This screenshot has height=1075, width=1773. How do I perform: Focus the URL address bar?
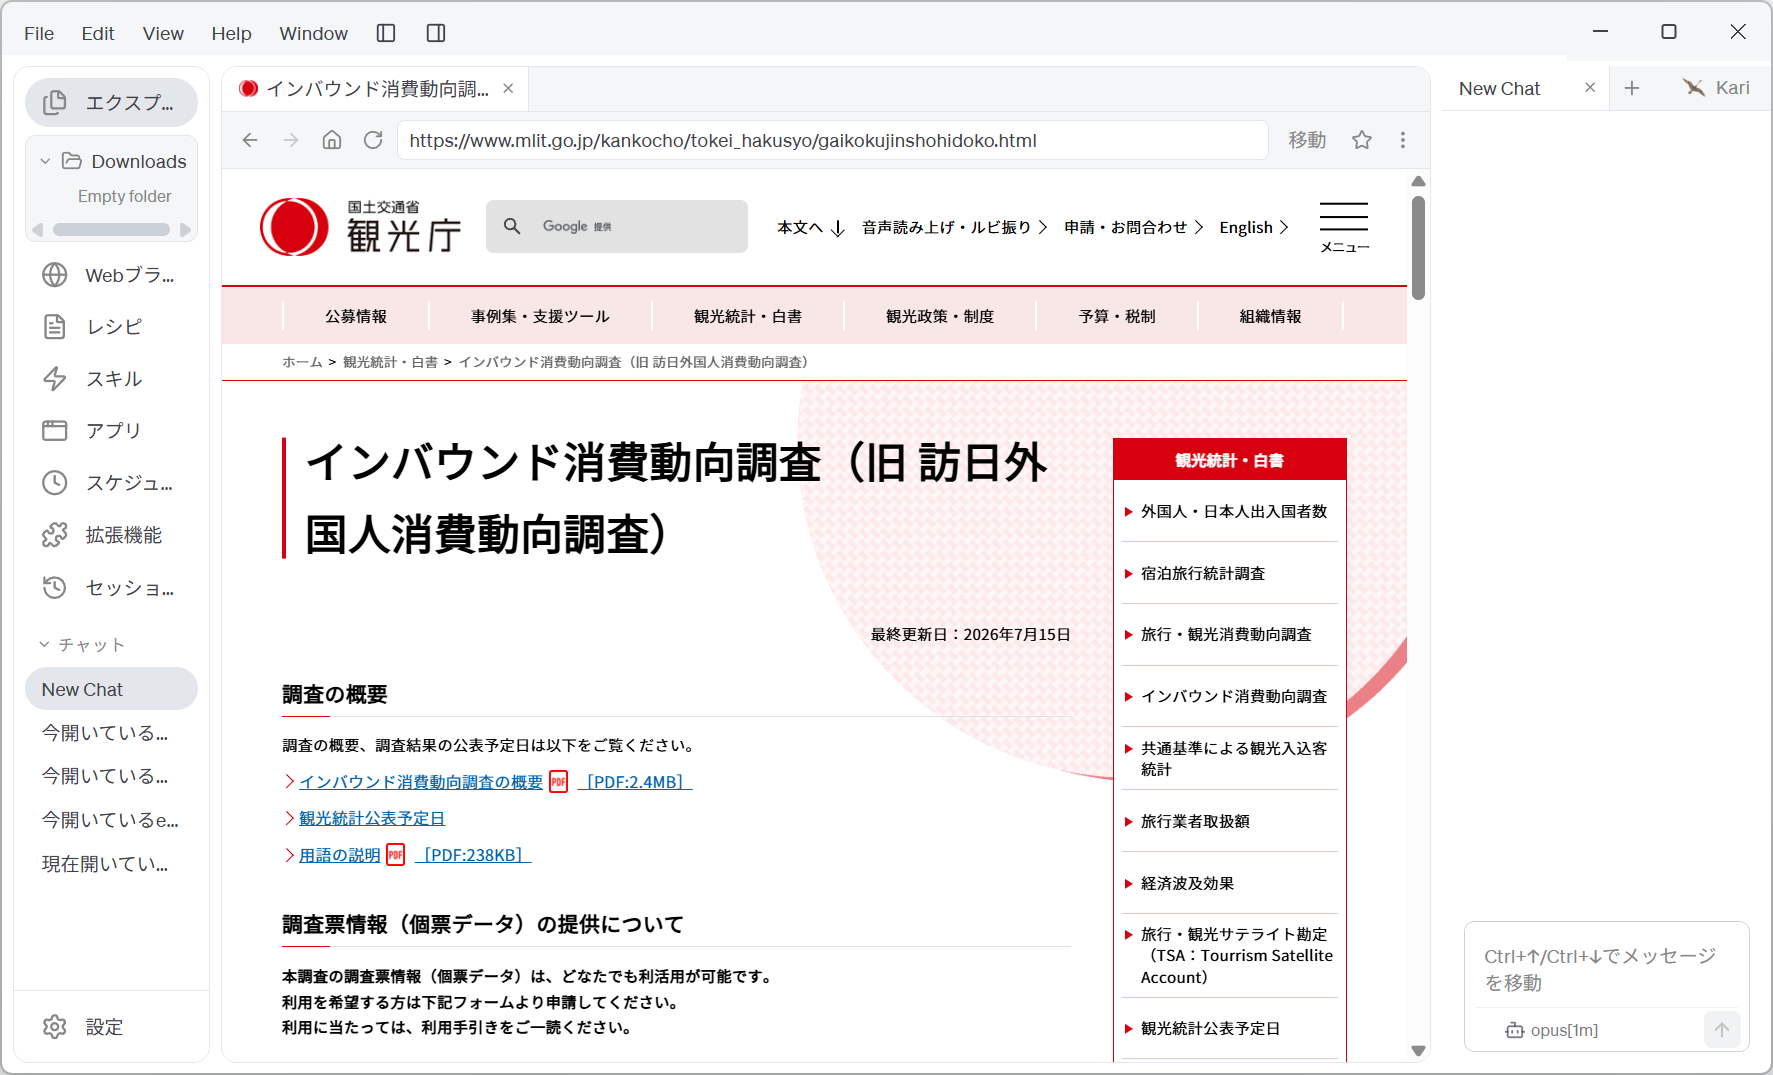tap(832, 140)
